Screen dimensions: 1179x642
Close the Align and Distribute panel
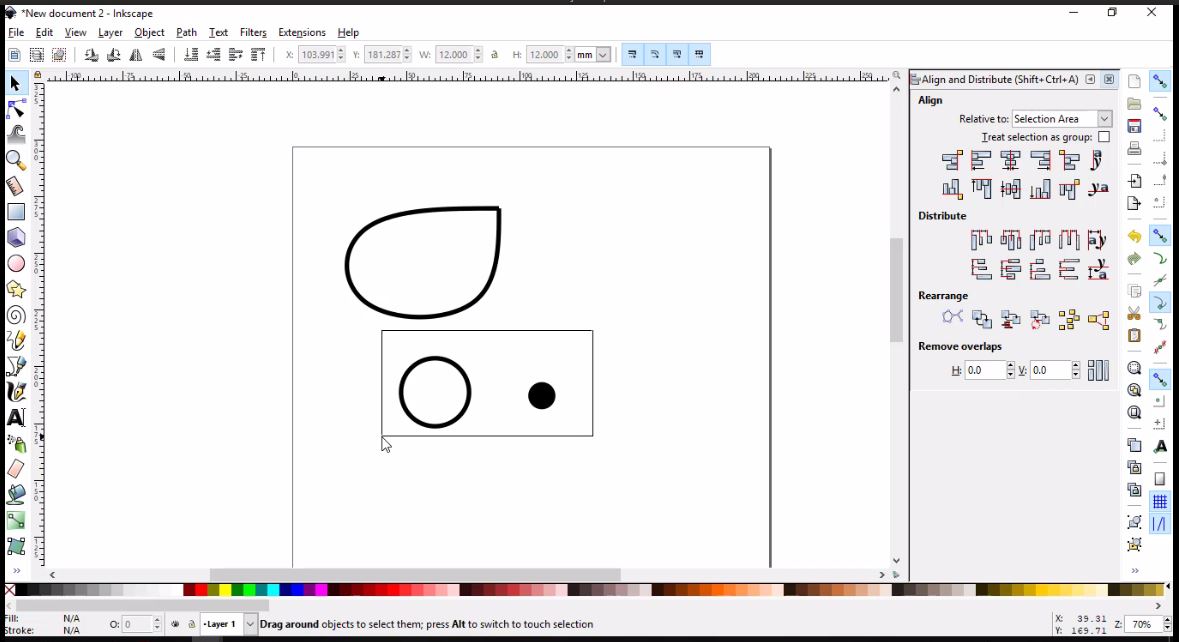coord(1108,79)
